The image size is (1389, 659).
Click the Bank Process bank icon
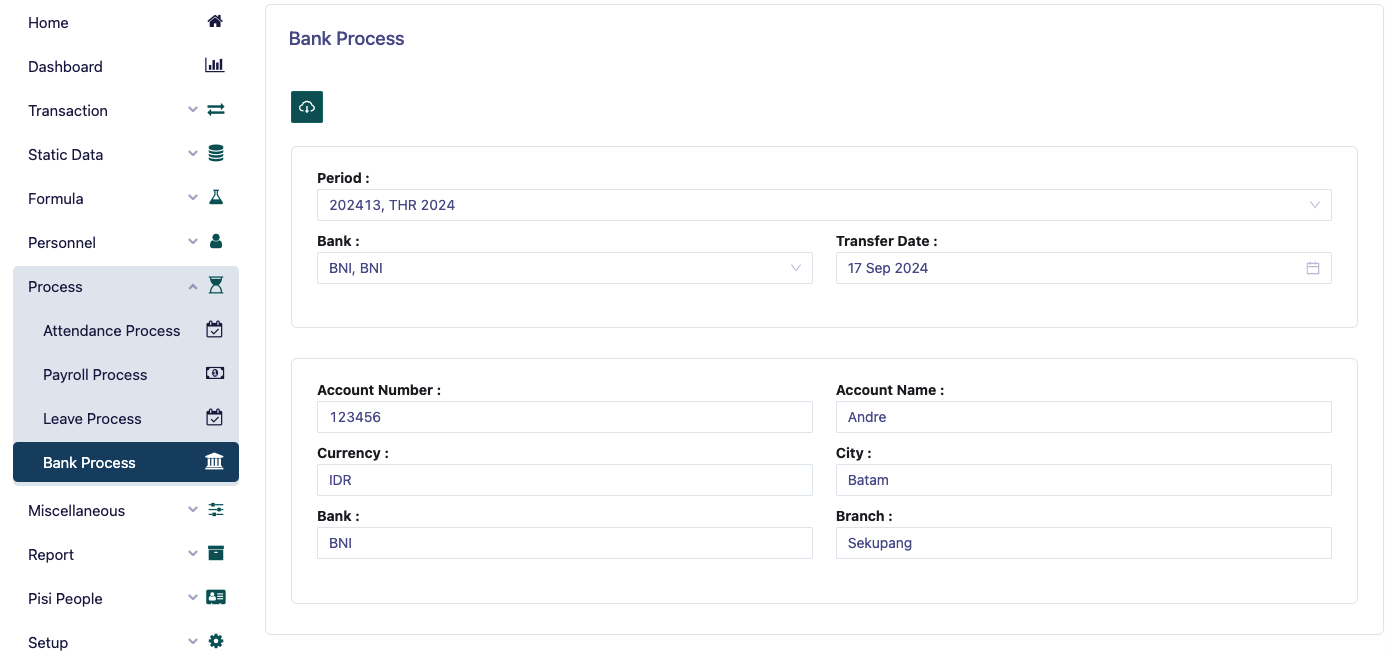click(x=214, y=461)
